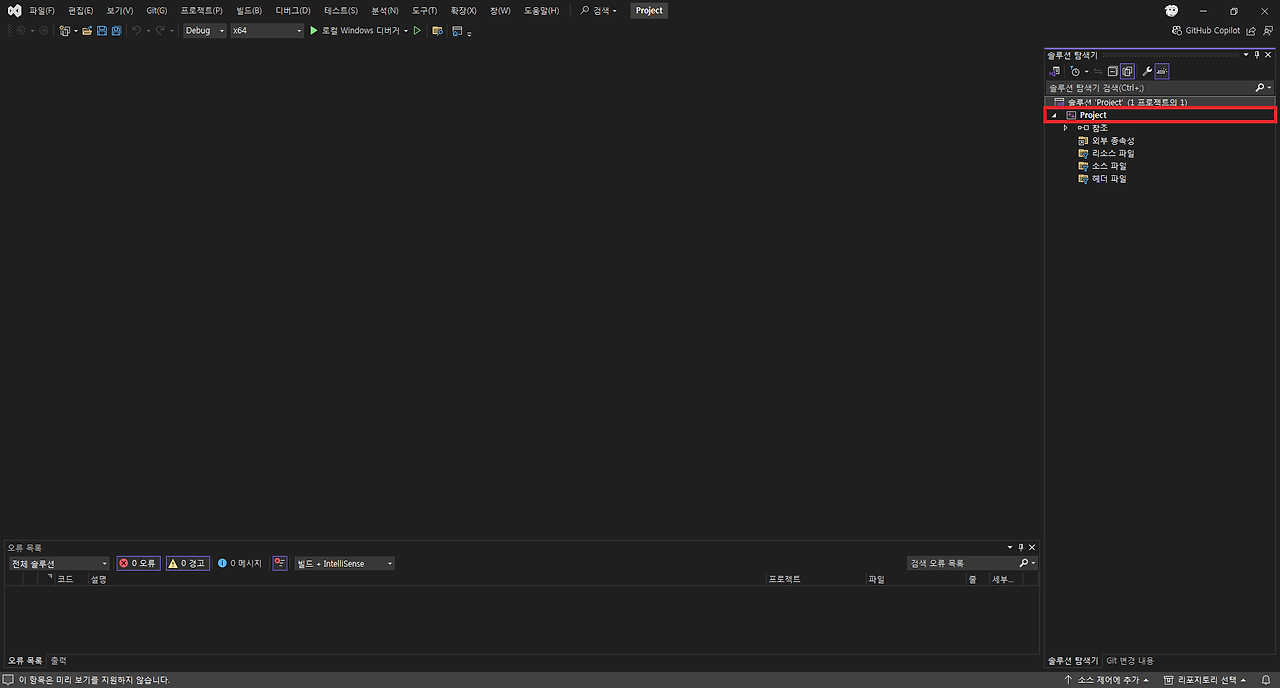This screenshot has height=688, width=1280.
Task: Toggle the 0 경고 warning filter
Action: 187,562
